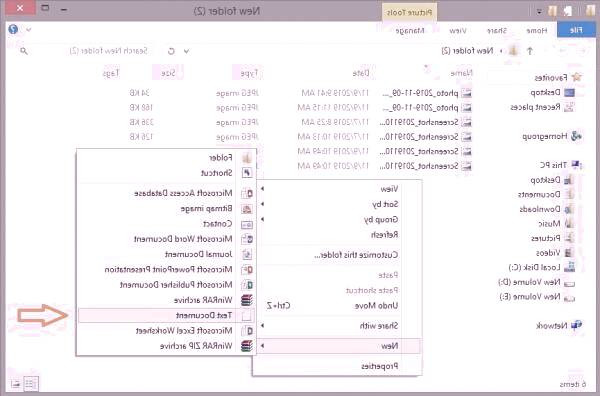Click the Network icon in the sidebar

pyautogui.click(x=576, y=326)
